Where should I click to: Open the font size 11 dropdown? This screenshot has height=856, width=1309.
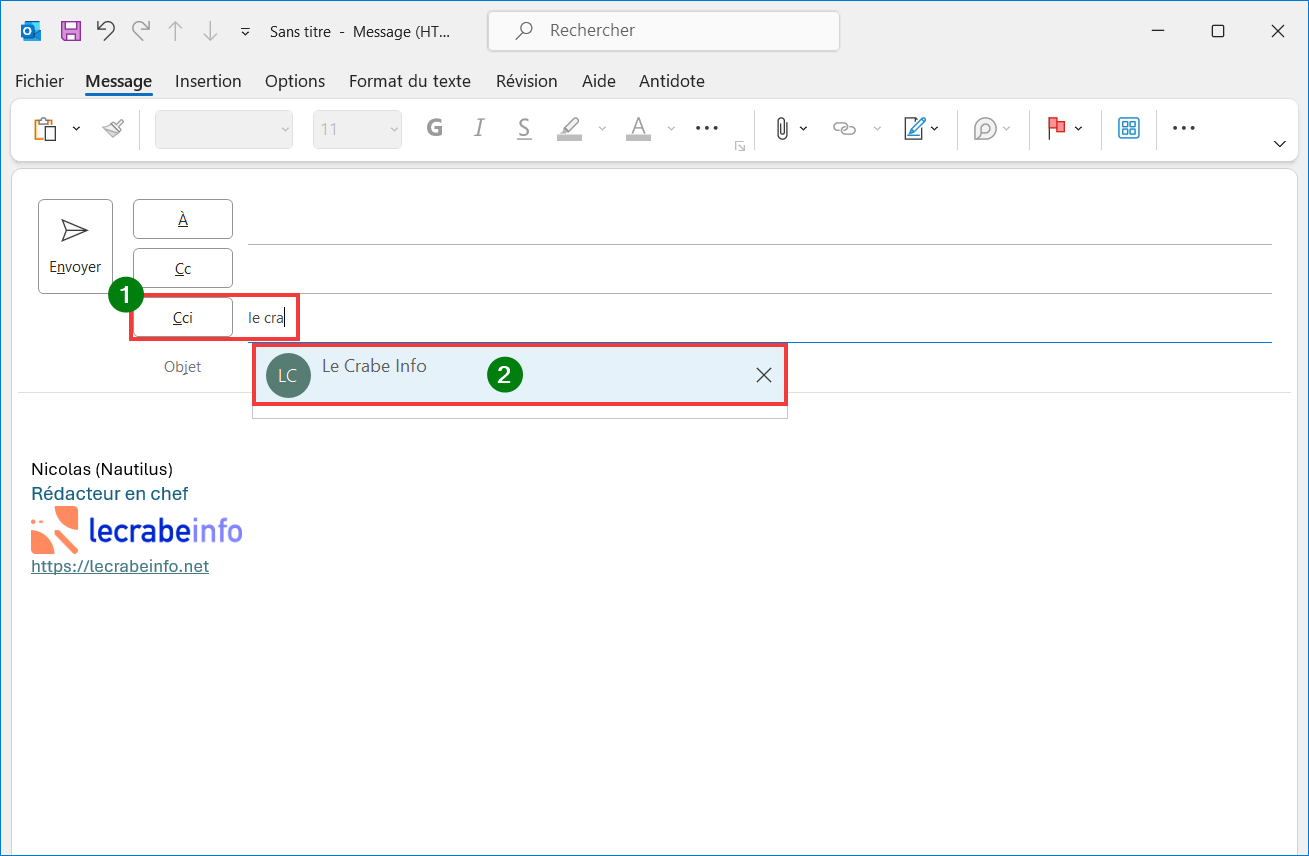tap(357, 129)
